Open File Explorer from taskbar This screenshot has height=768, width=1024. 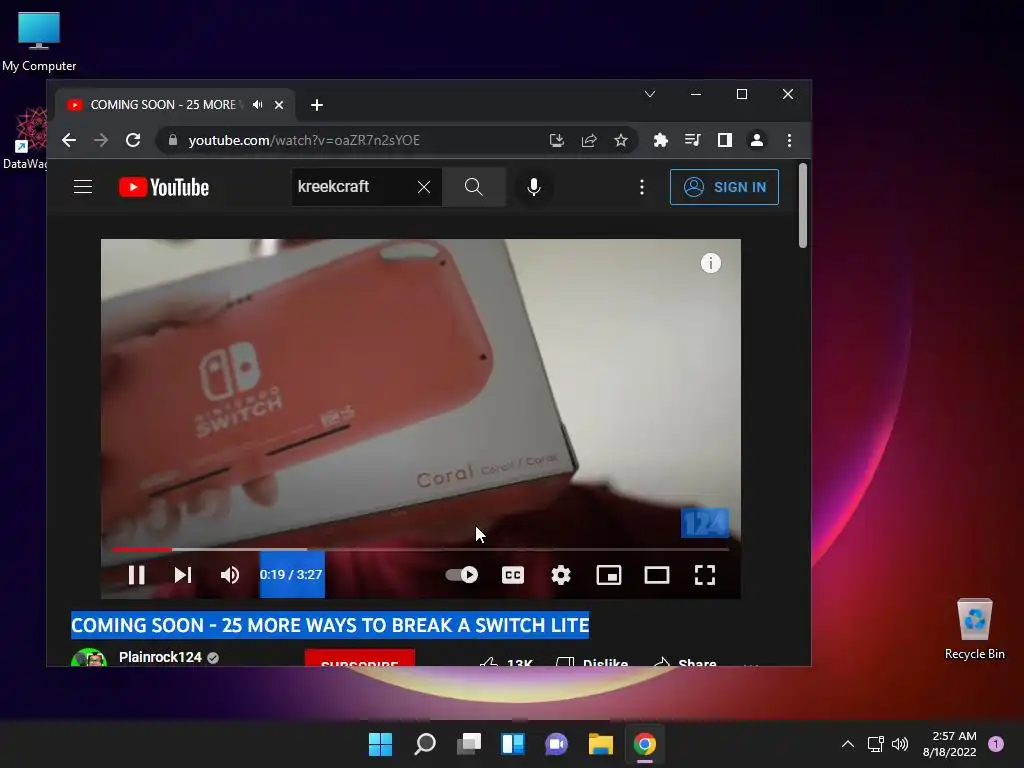click(x=600, y=744)
